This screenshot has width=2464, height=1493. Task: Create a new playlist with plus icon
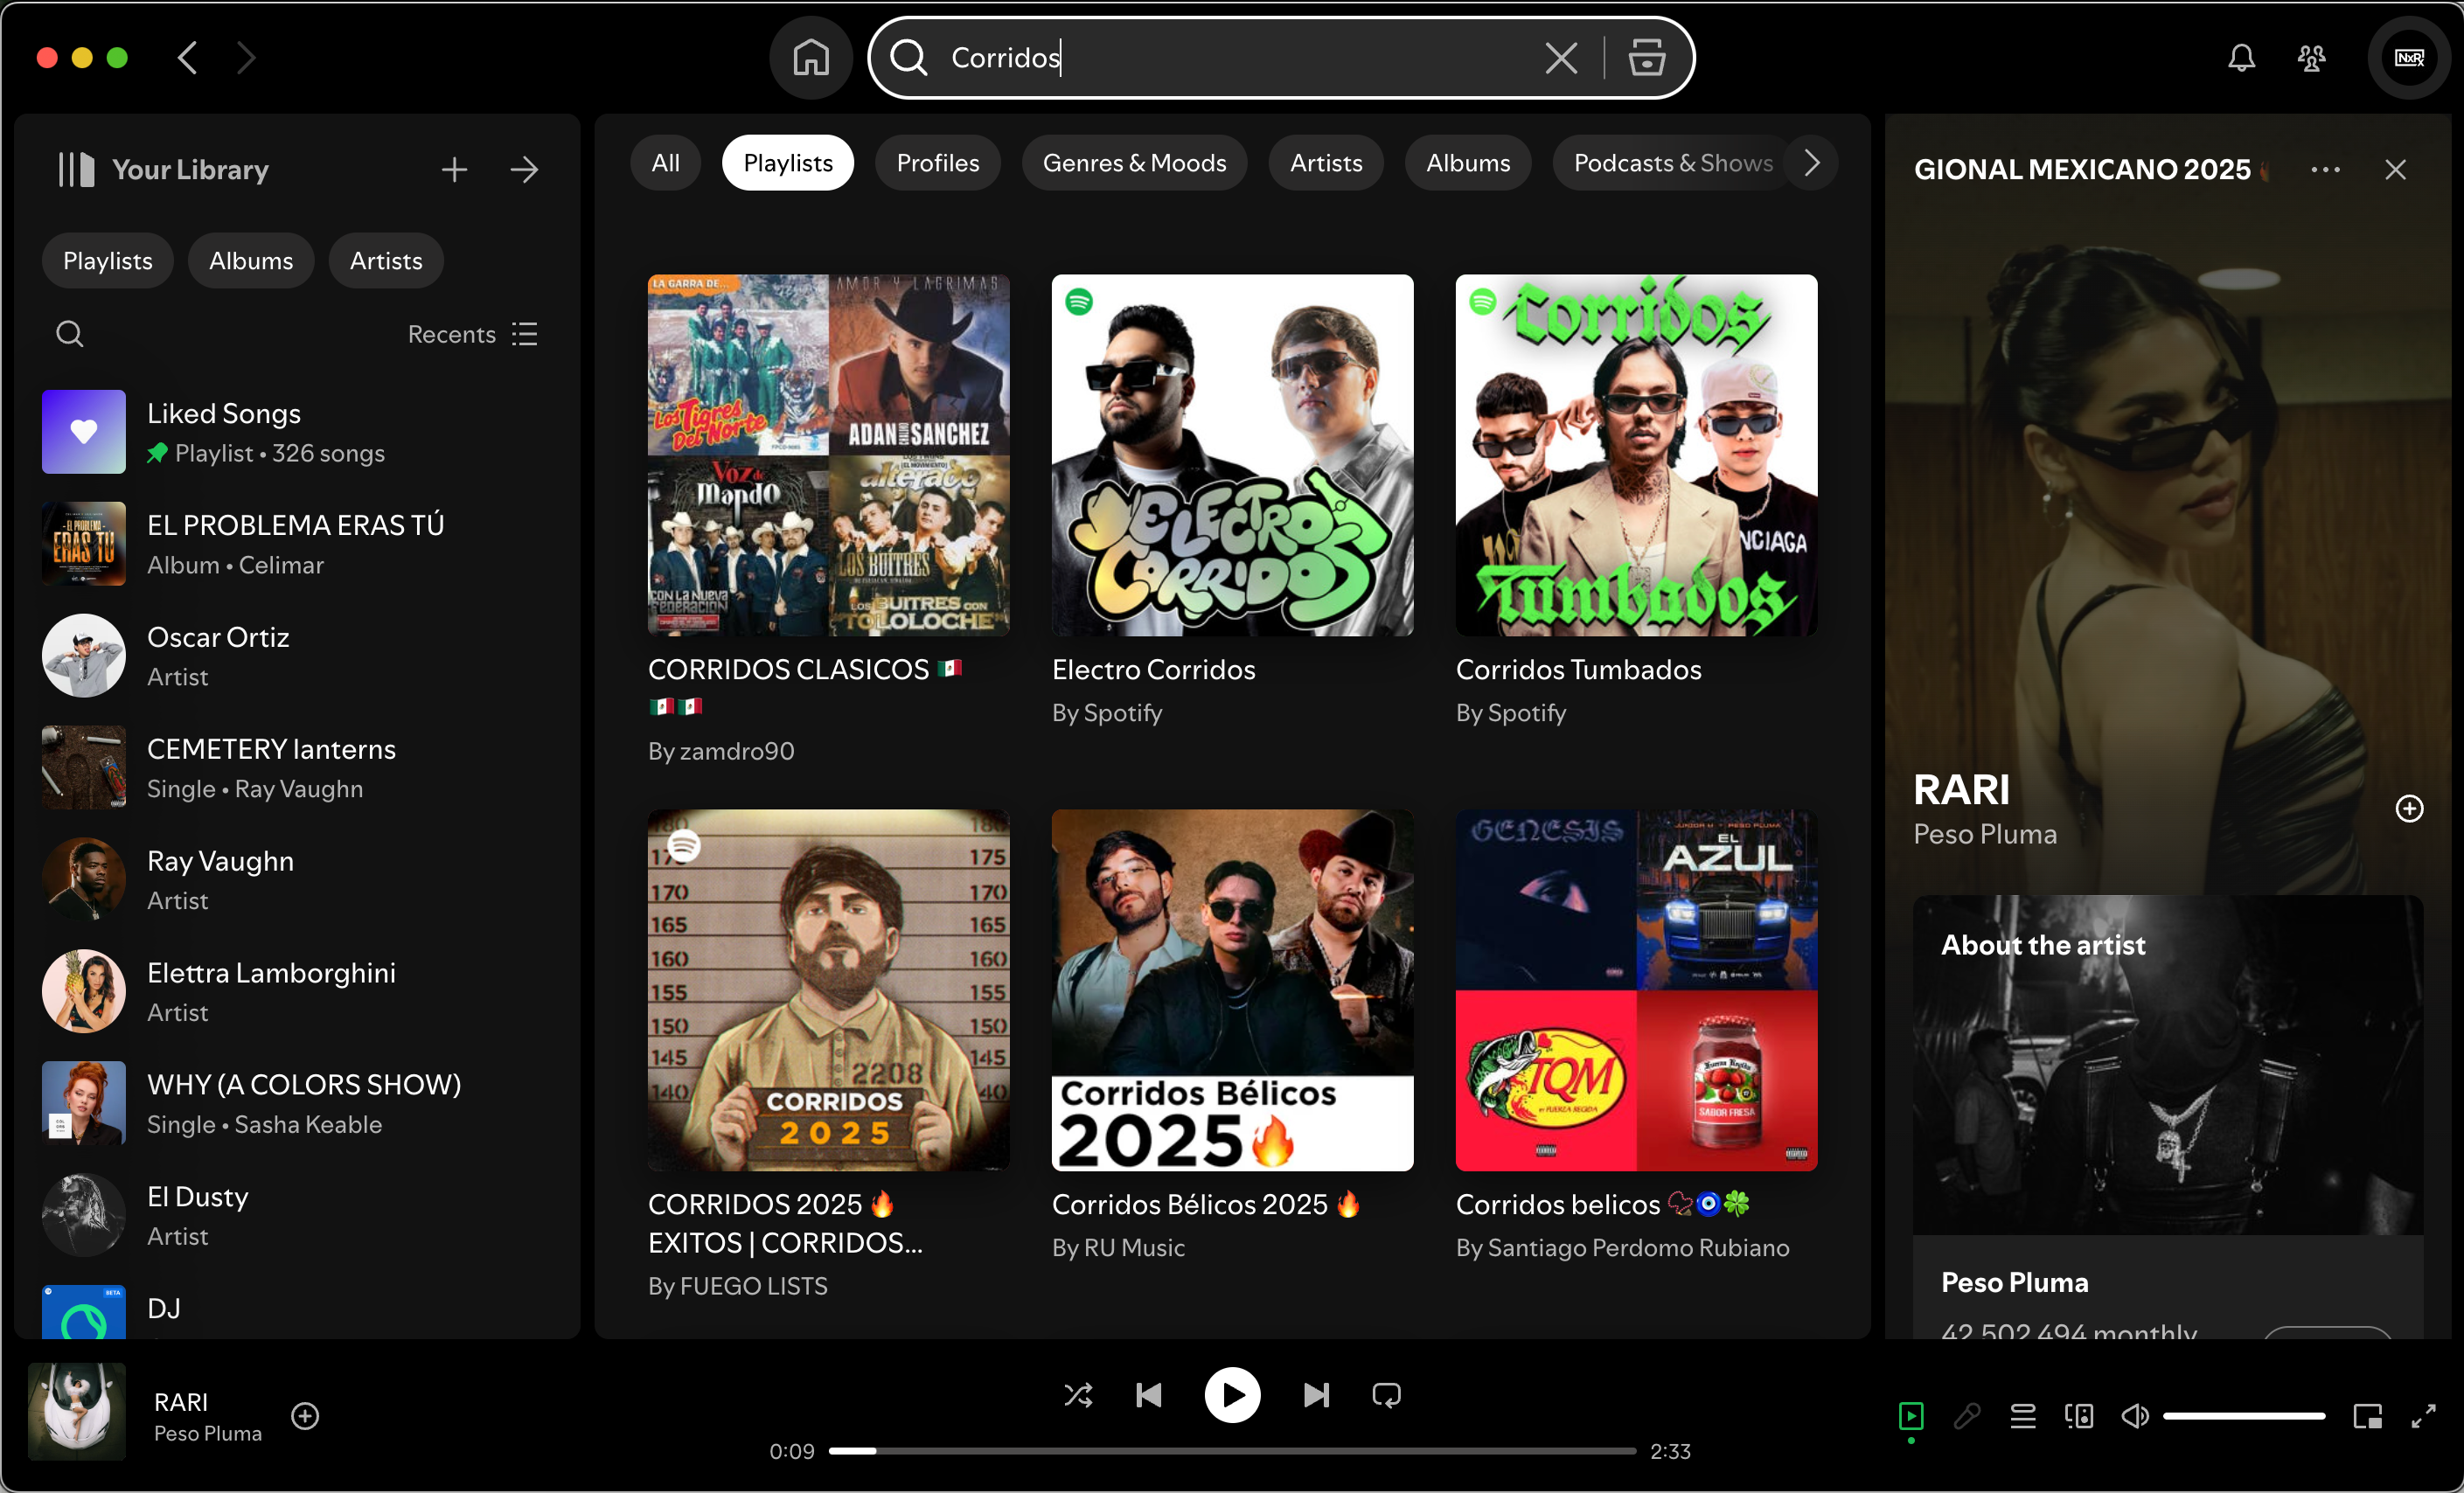tap(454, 170)
